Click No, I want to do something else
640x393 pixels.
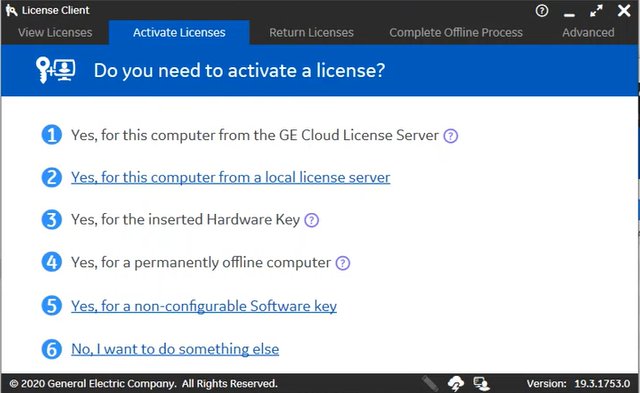point(175,349)
